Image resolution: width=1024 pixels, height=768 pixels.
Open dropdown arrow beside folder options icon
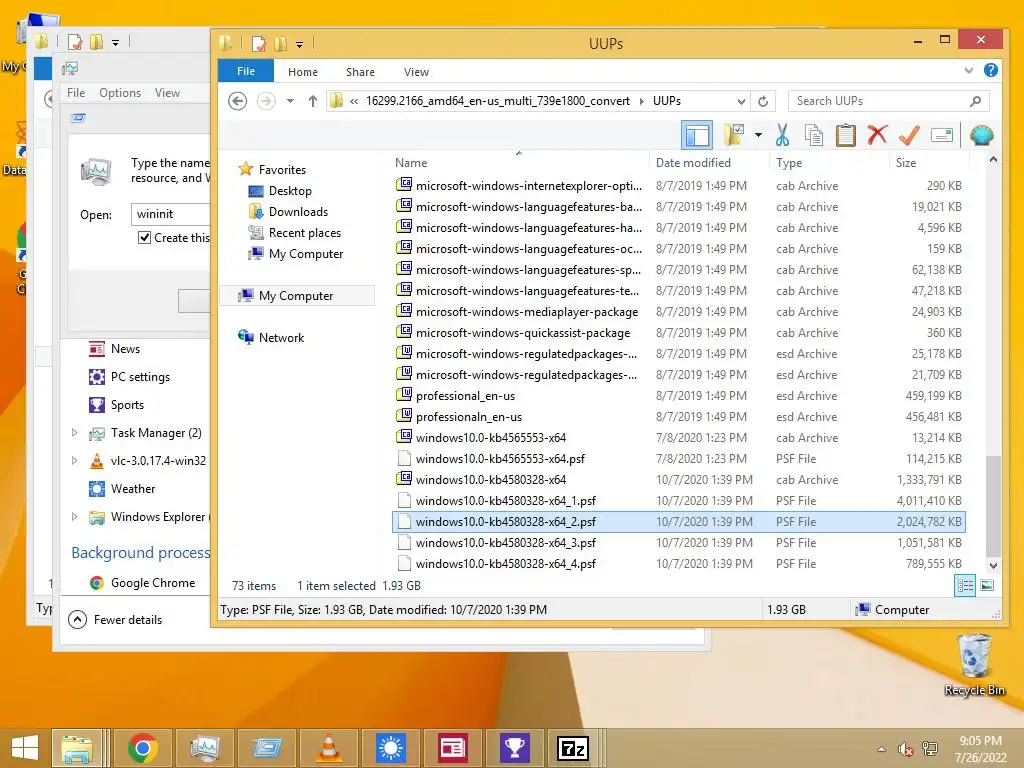758,135
